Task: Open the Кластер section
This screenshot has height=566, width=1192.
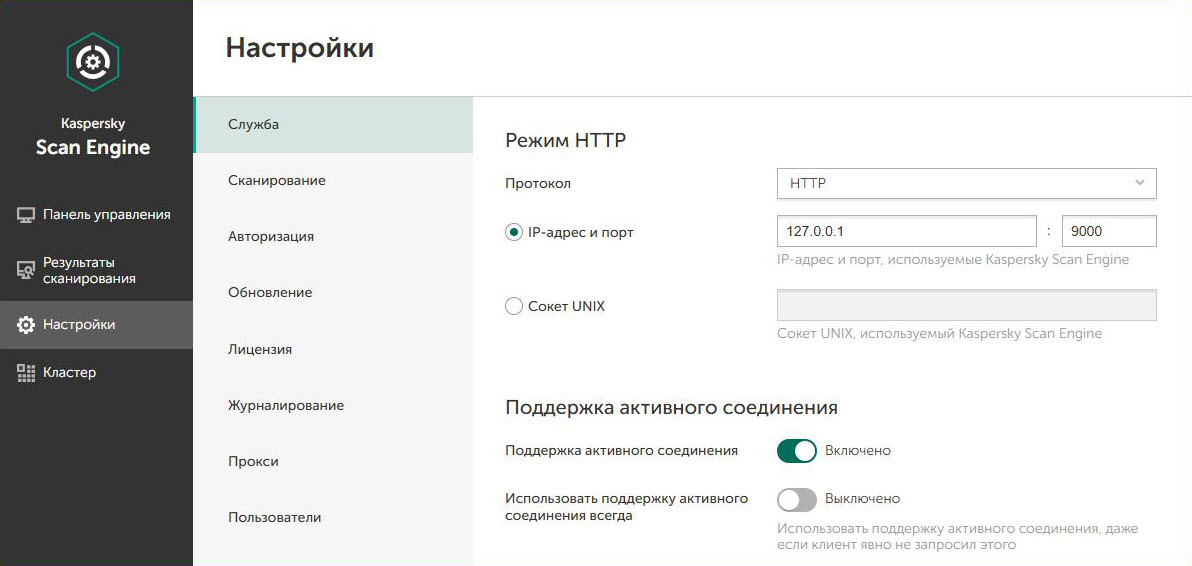Action: 97,373
